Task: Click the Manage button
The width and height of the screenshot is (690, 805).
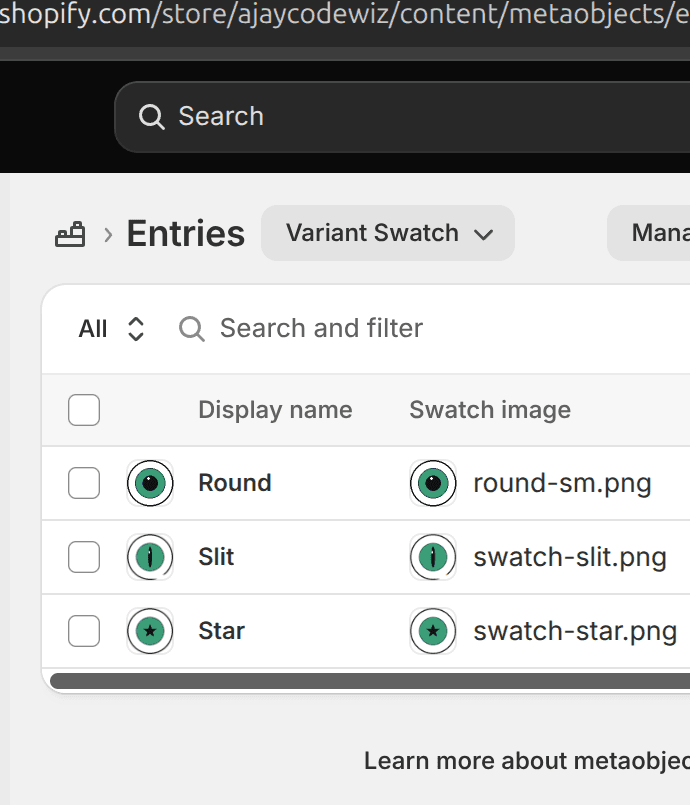Action: click(x=649, y=233)
